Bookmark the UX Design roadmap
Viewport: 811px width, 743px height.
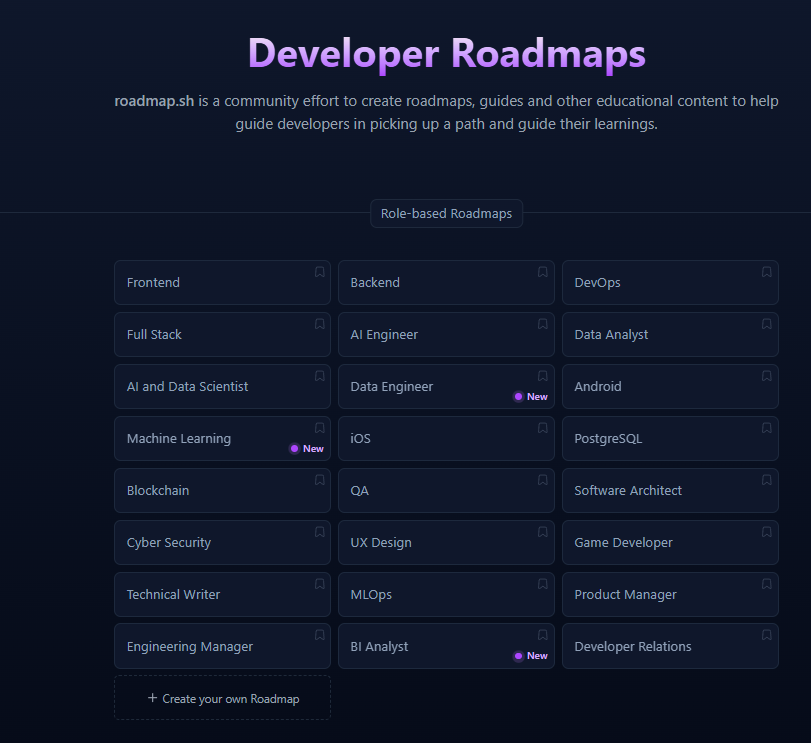[x=543, y=532]
